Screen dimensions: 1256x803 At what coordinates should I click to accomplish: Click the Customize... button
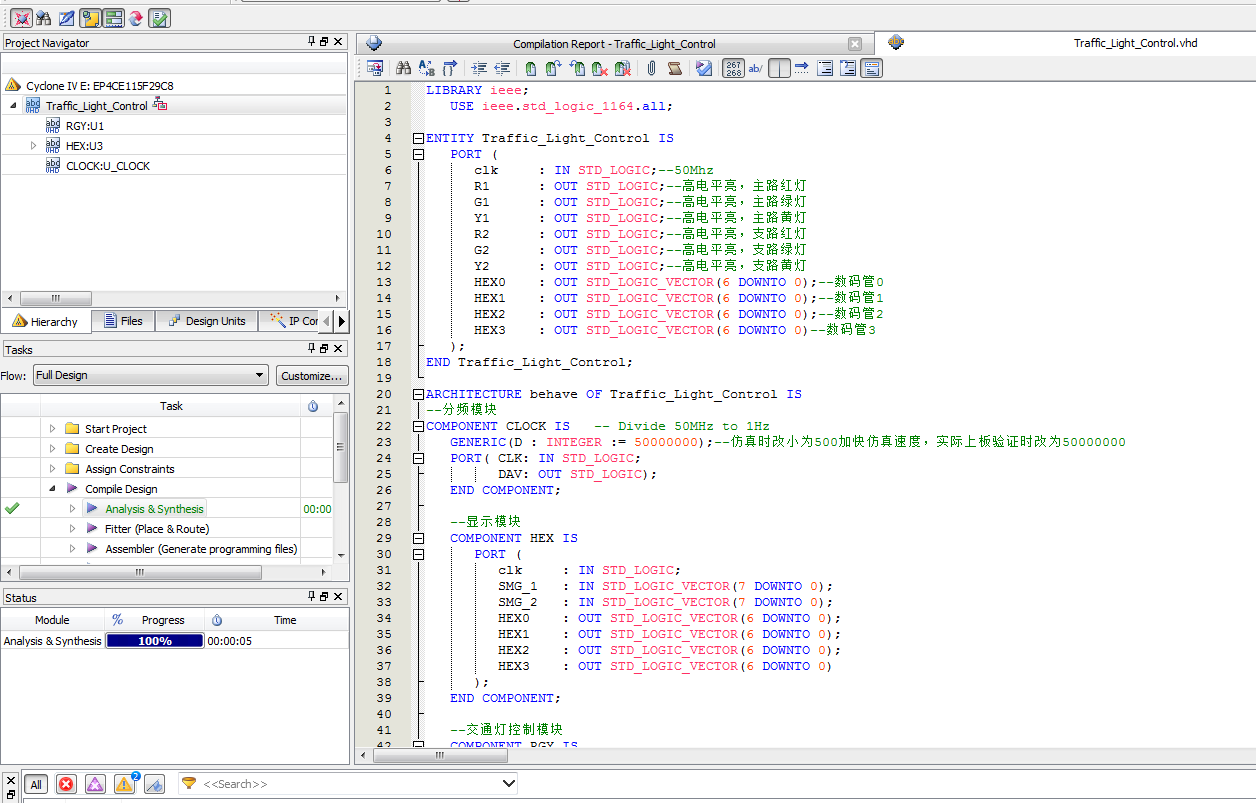312,375
